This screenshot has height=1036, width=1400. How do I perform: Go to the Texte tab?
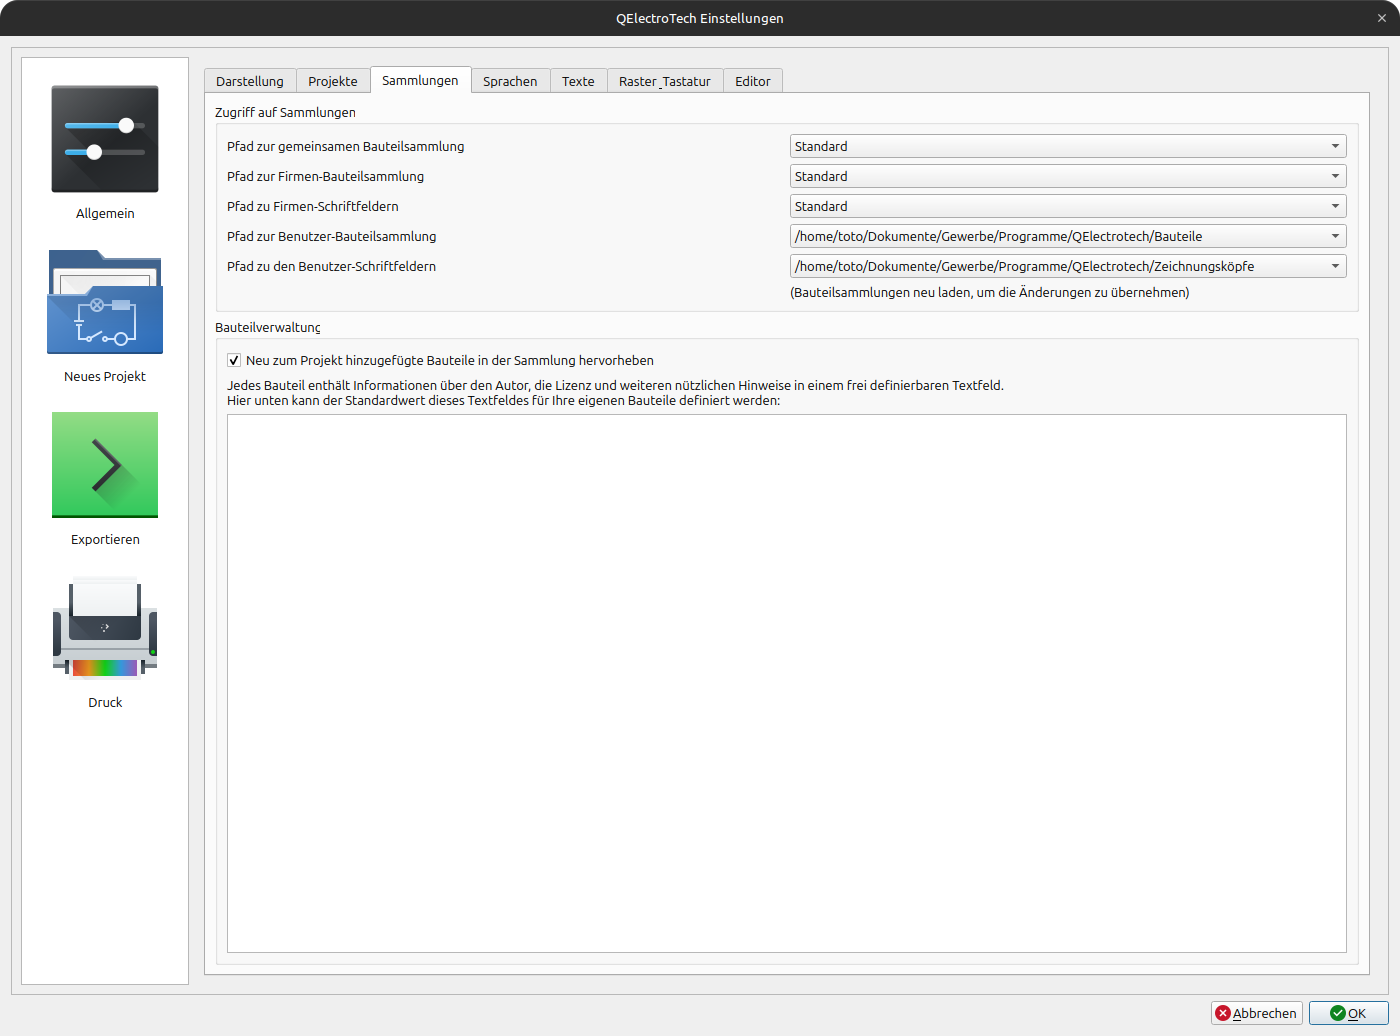[x=578, y=82]
